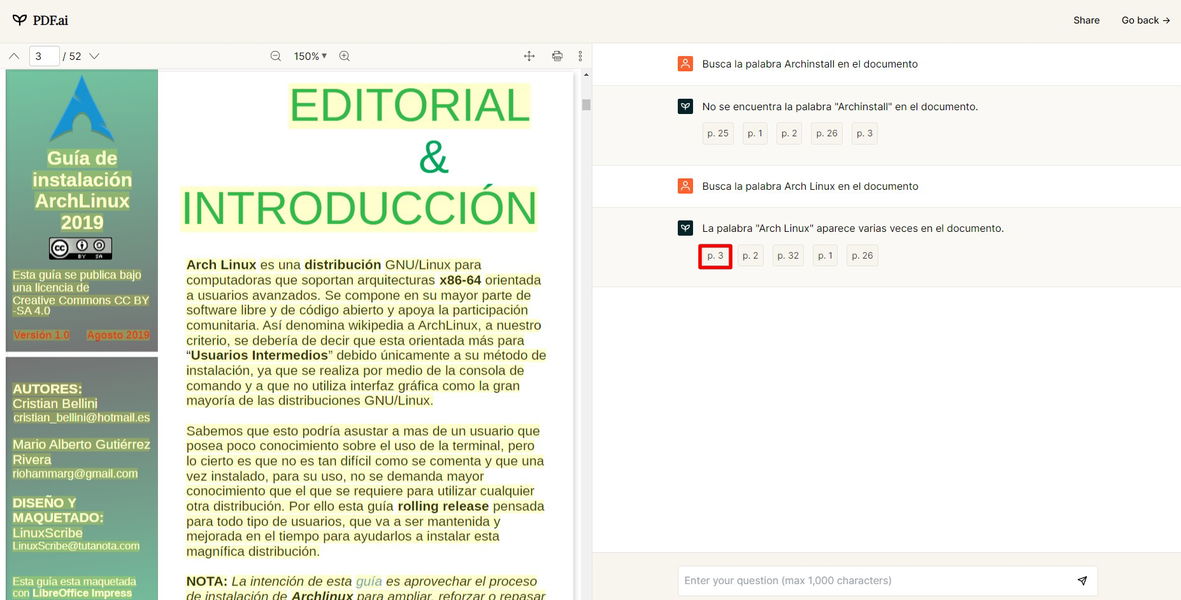Open p. 1 citation under the Archinstall answer

point(755,133)
